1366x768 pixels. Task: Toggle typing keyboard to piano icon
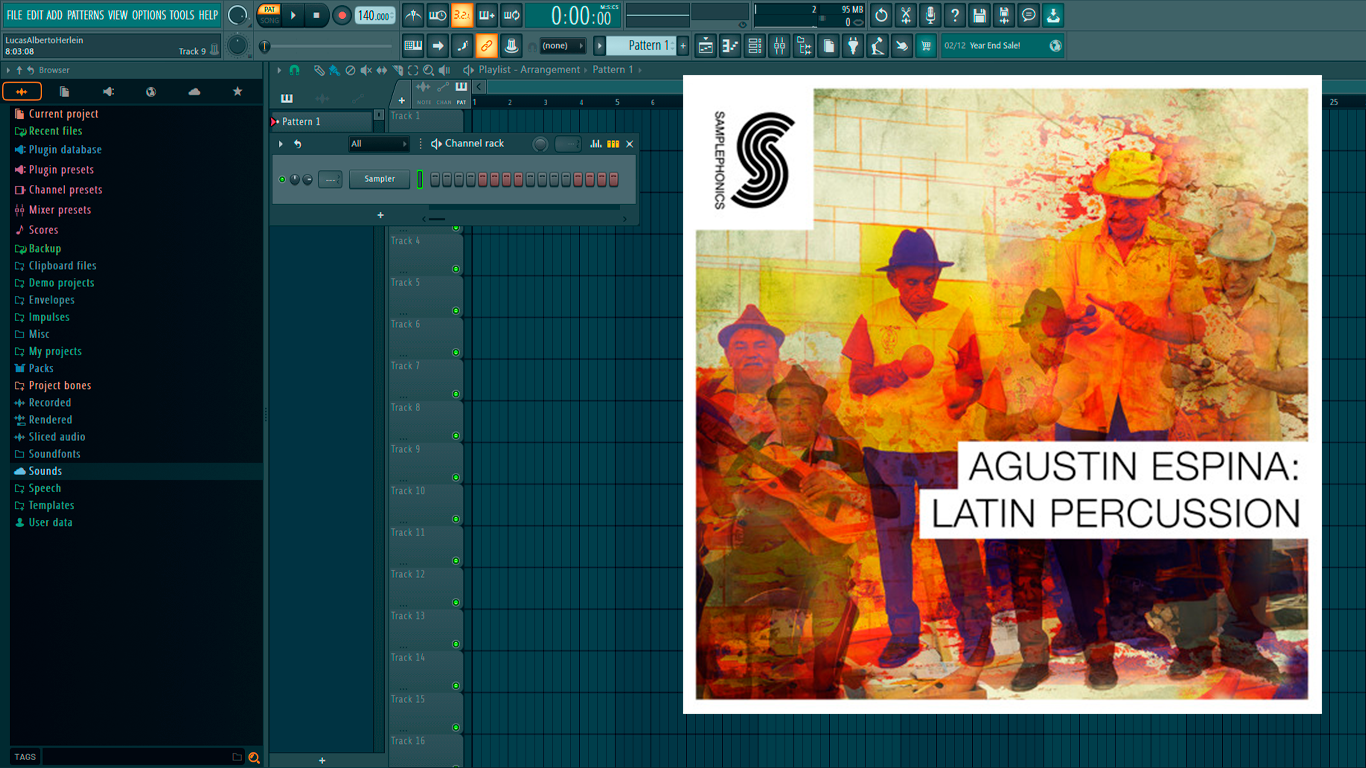(x=413, y=45)
